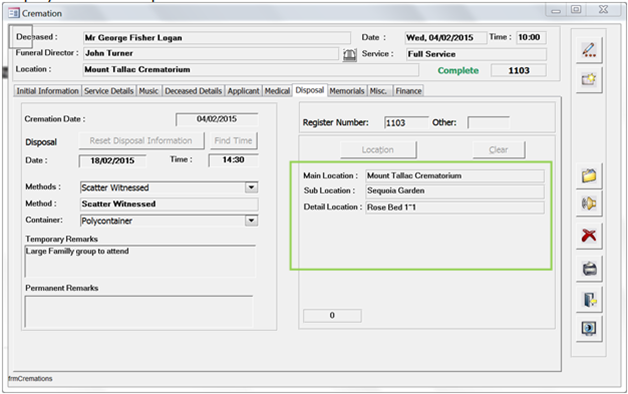Click the Detail Location field Rose Bed
The image size is (628, 394).
(x=455, y=207)
